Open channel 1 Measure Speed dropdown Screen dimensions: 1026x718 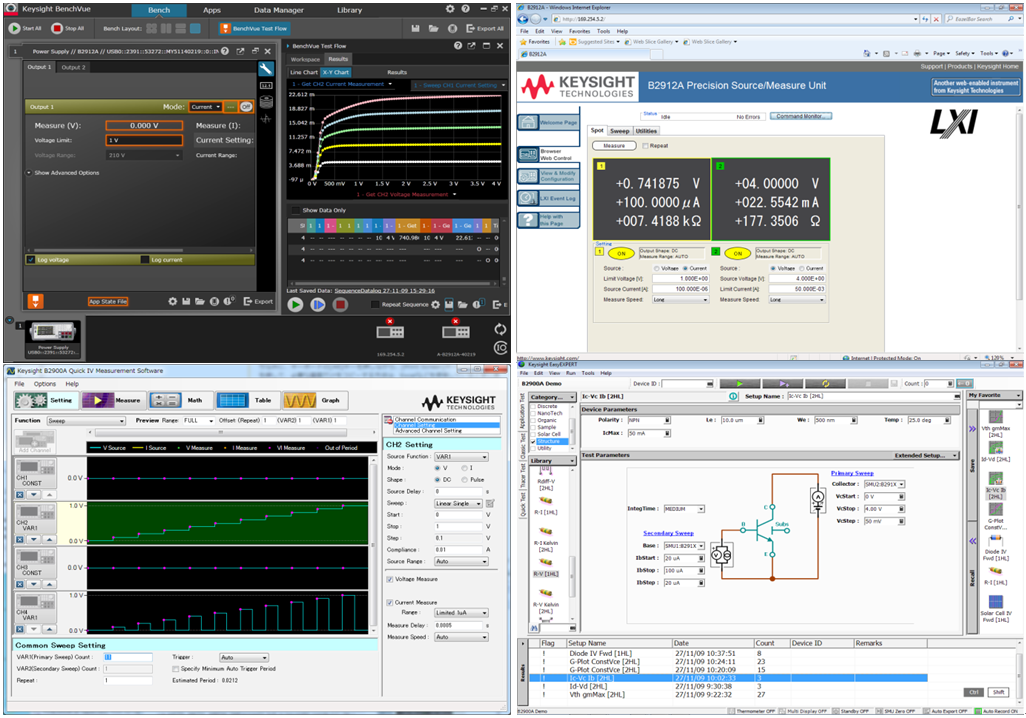680,300
